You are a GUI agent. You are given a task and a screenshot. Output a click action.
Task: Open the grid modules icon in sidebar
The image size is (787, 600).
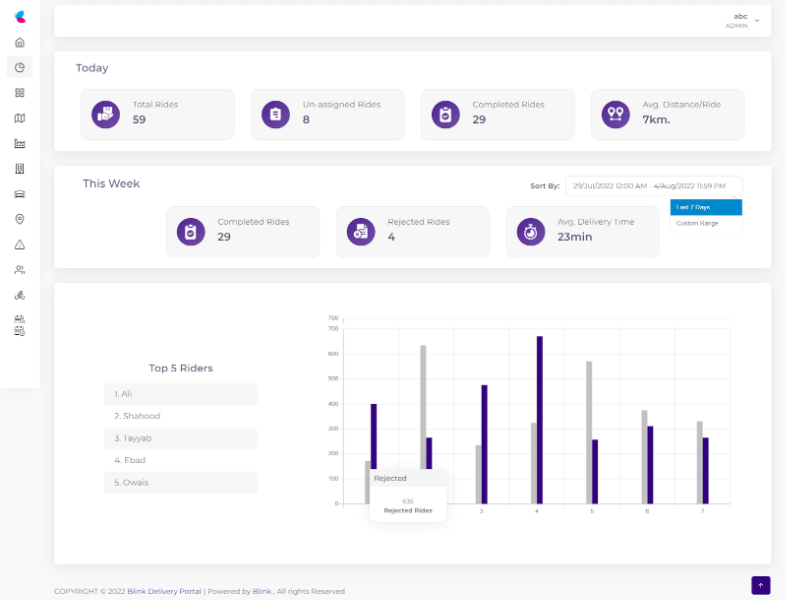point(19,92)
